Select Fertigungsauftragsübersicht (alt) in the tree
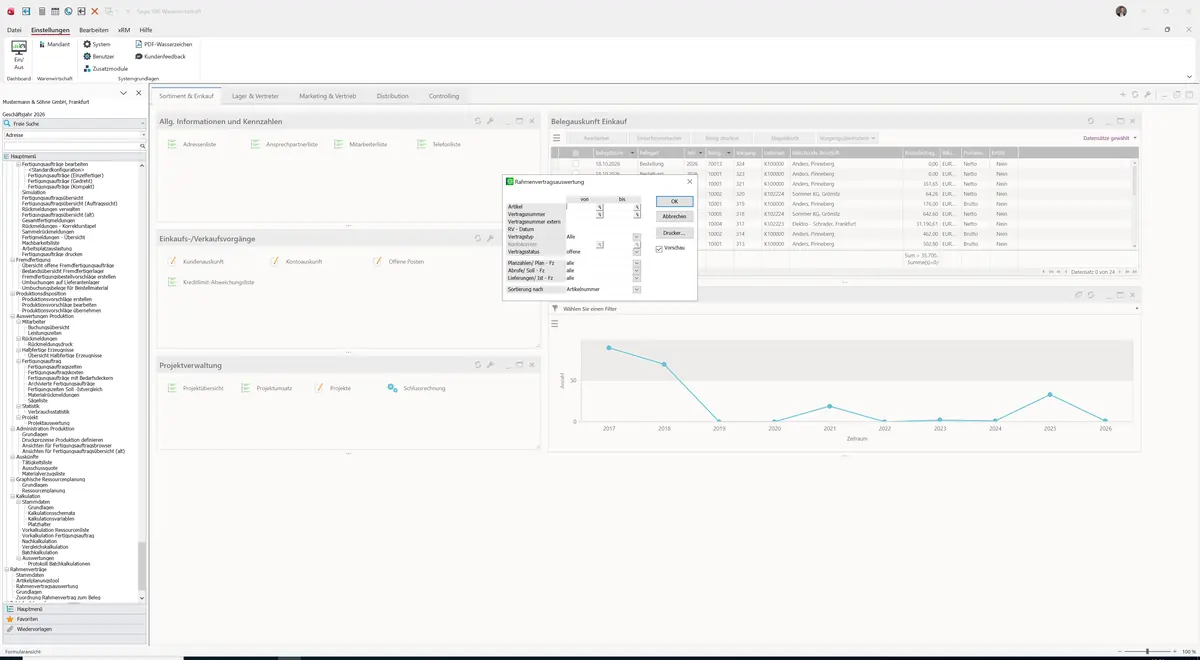 click(x=59, y=214)
